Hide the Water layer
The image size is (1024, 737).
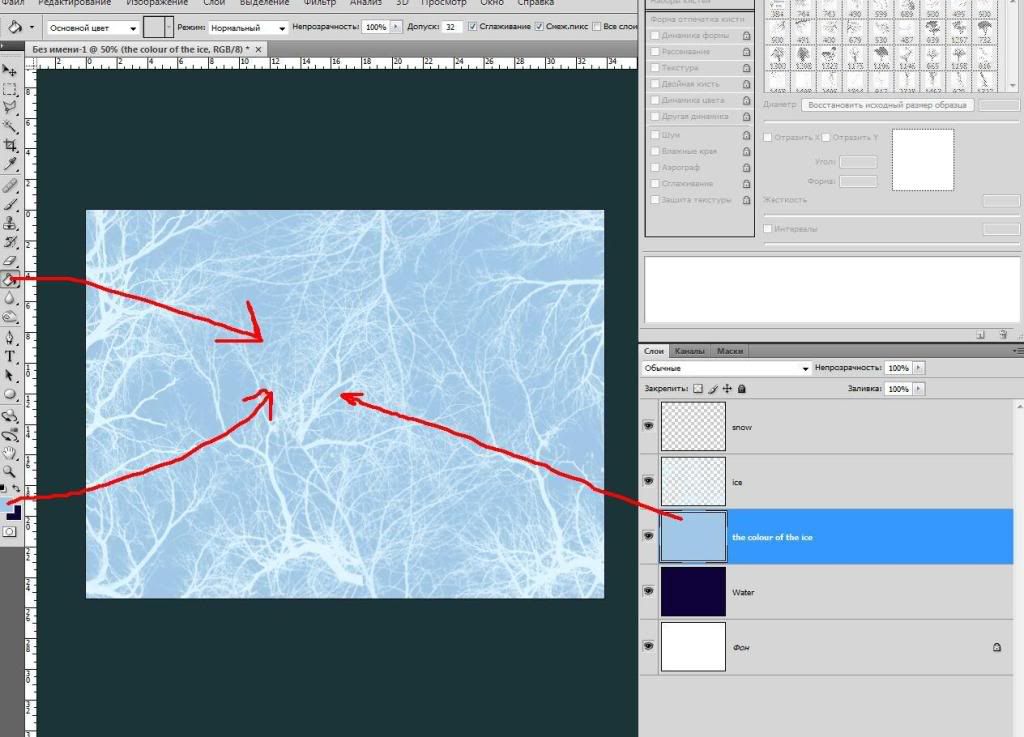click(x=648, y=591)
